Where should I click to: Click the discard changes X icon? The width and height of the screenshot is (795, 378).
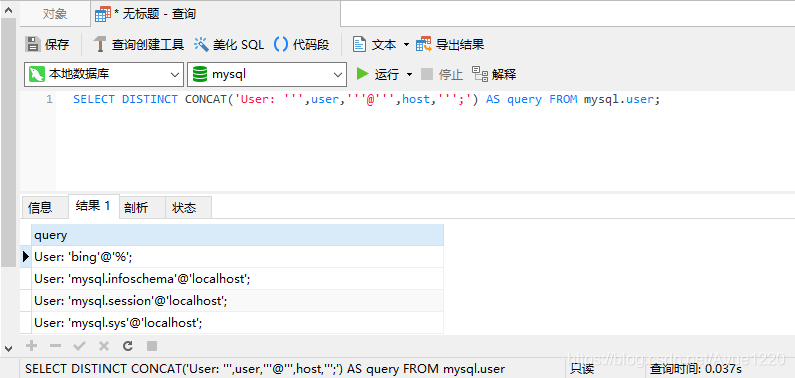[x=103, y=346]
